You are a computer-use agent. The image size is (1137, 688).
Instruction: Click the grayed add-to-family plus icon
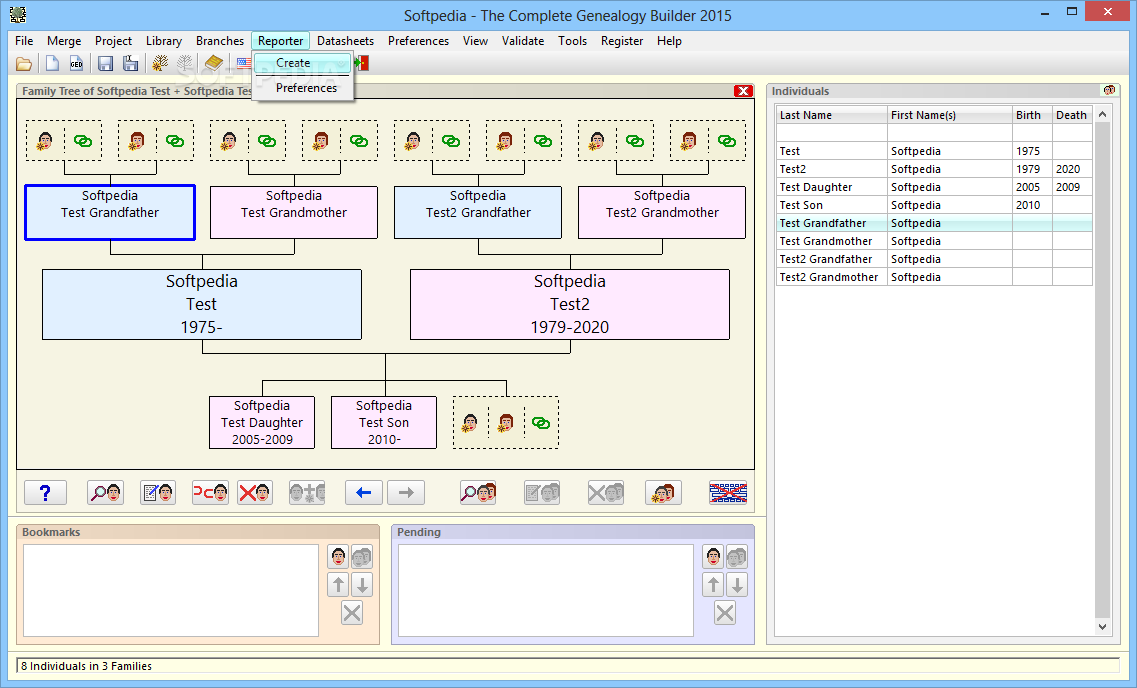[x=307, y=493]
